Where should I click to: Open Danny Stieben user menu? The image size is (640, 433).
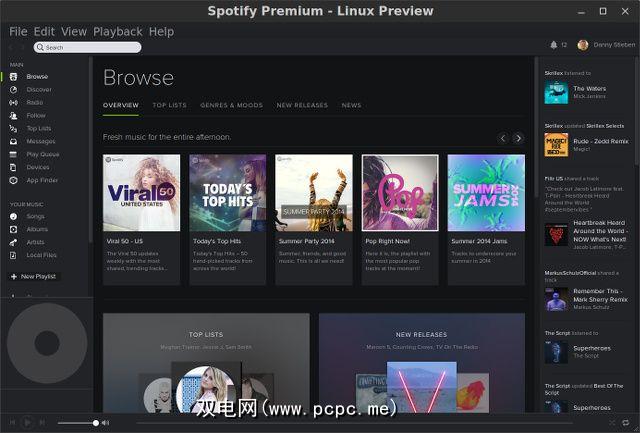pos(614,45)
